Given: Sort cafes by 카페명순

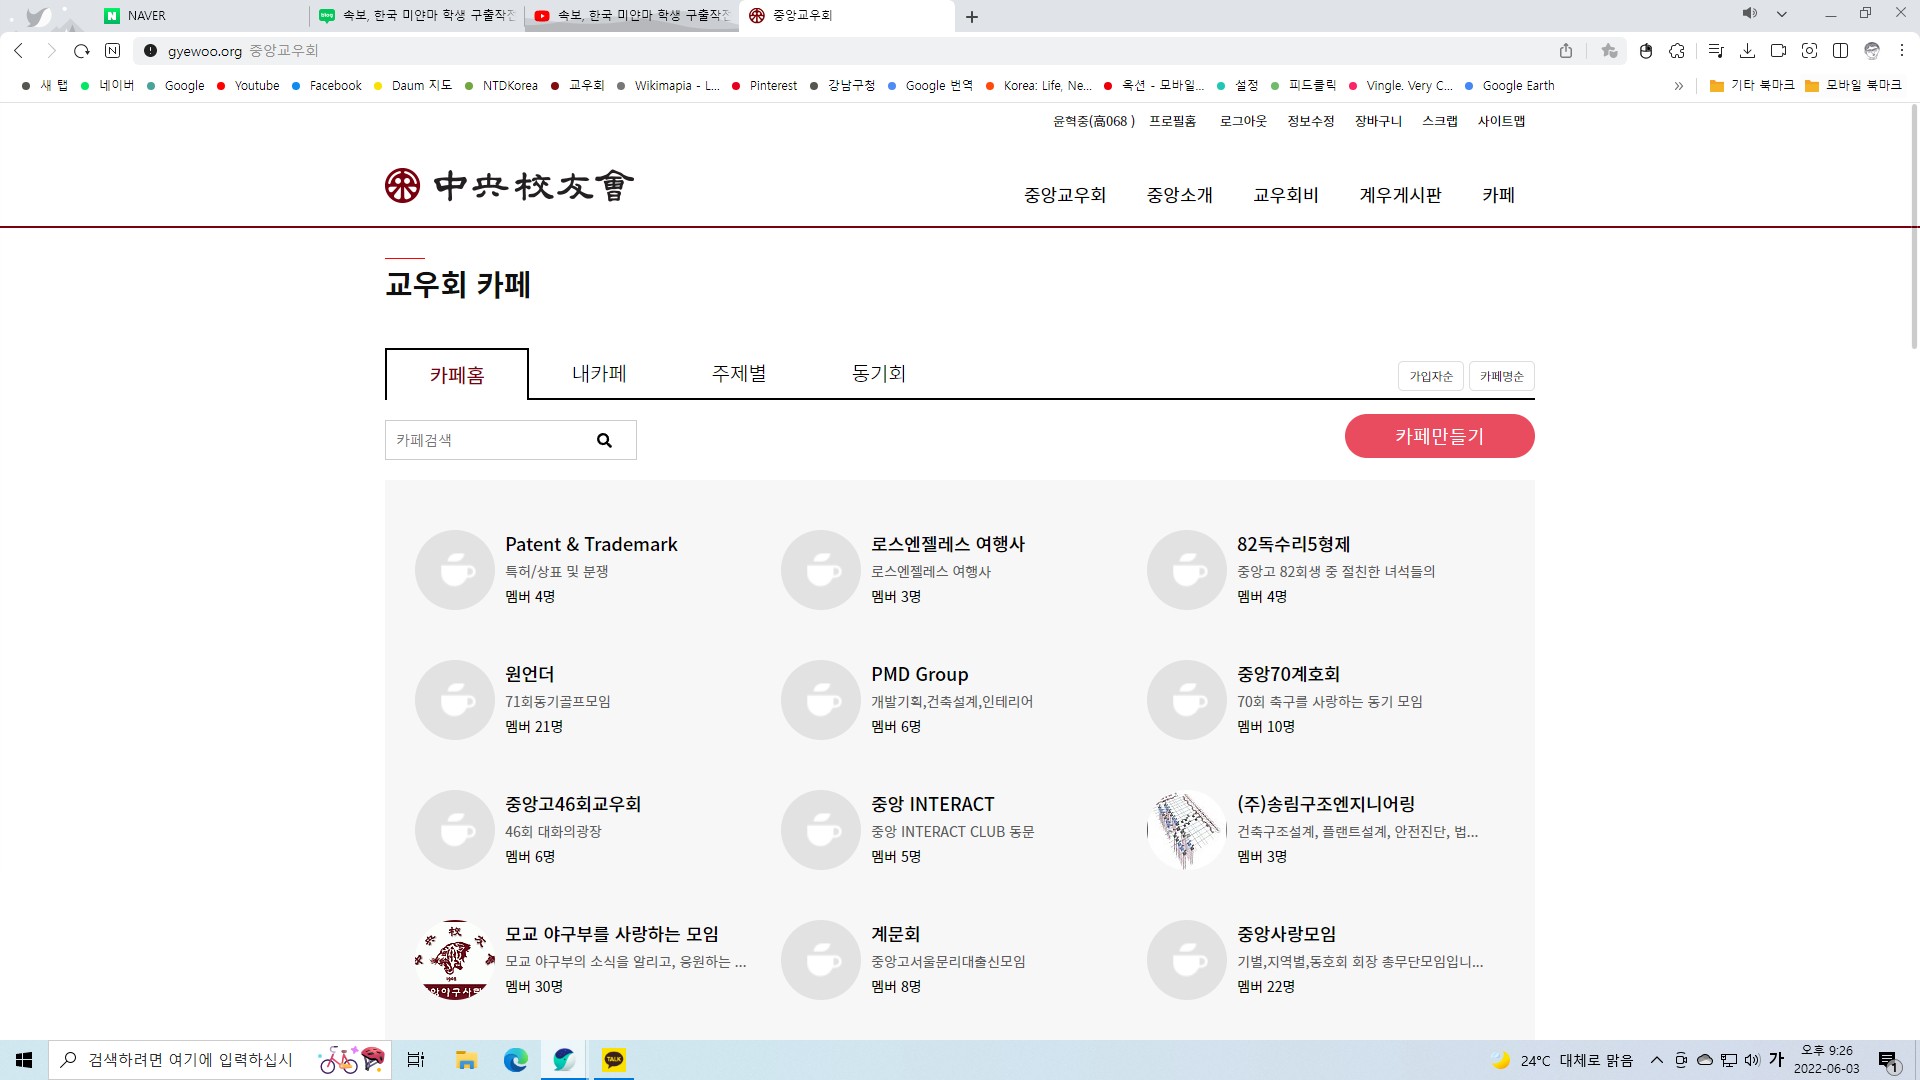Looking at the screenshot, I should 1501,376.
